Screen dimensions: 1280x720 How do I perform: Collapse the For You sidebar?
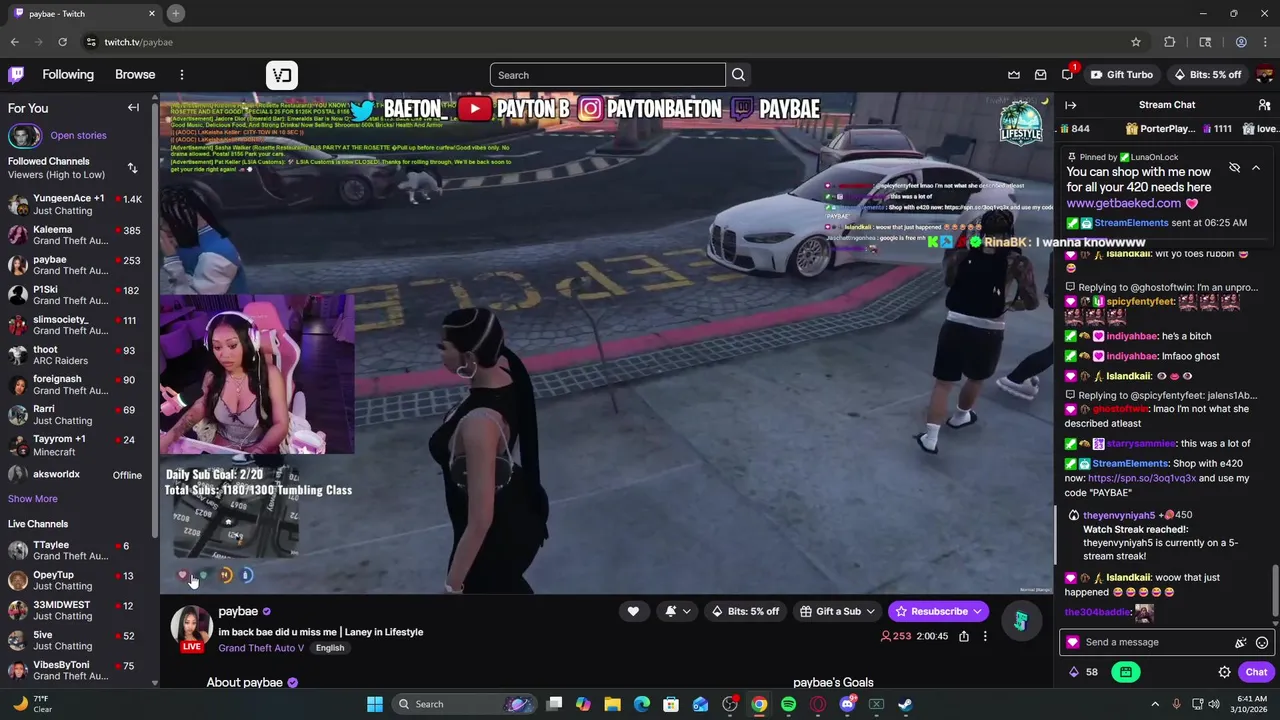tap(133, 108)
